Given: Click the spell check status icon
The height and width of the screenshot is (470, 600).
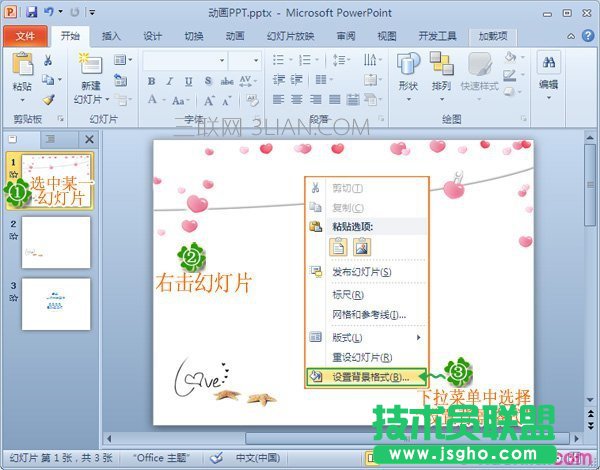Looking at the screenshot, I should (x=217, y=457).
